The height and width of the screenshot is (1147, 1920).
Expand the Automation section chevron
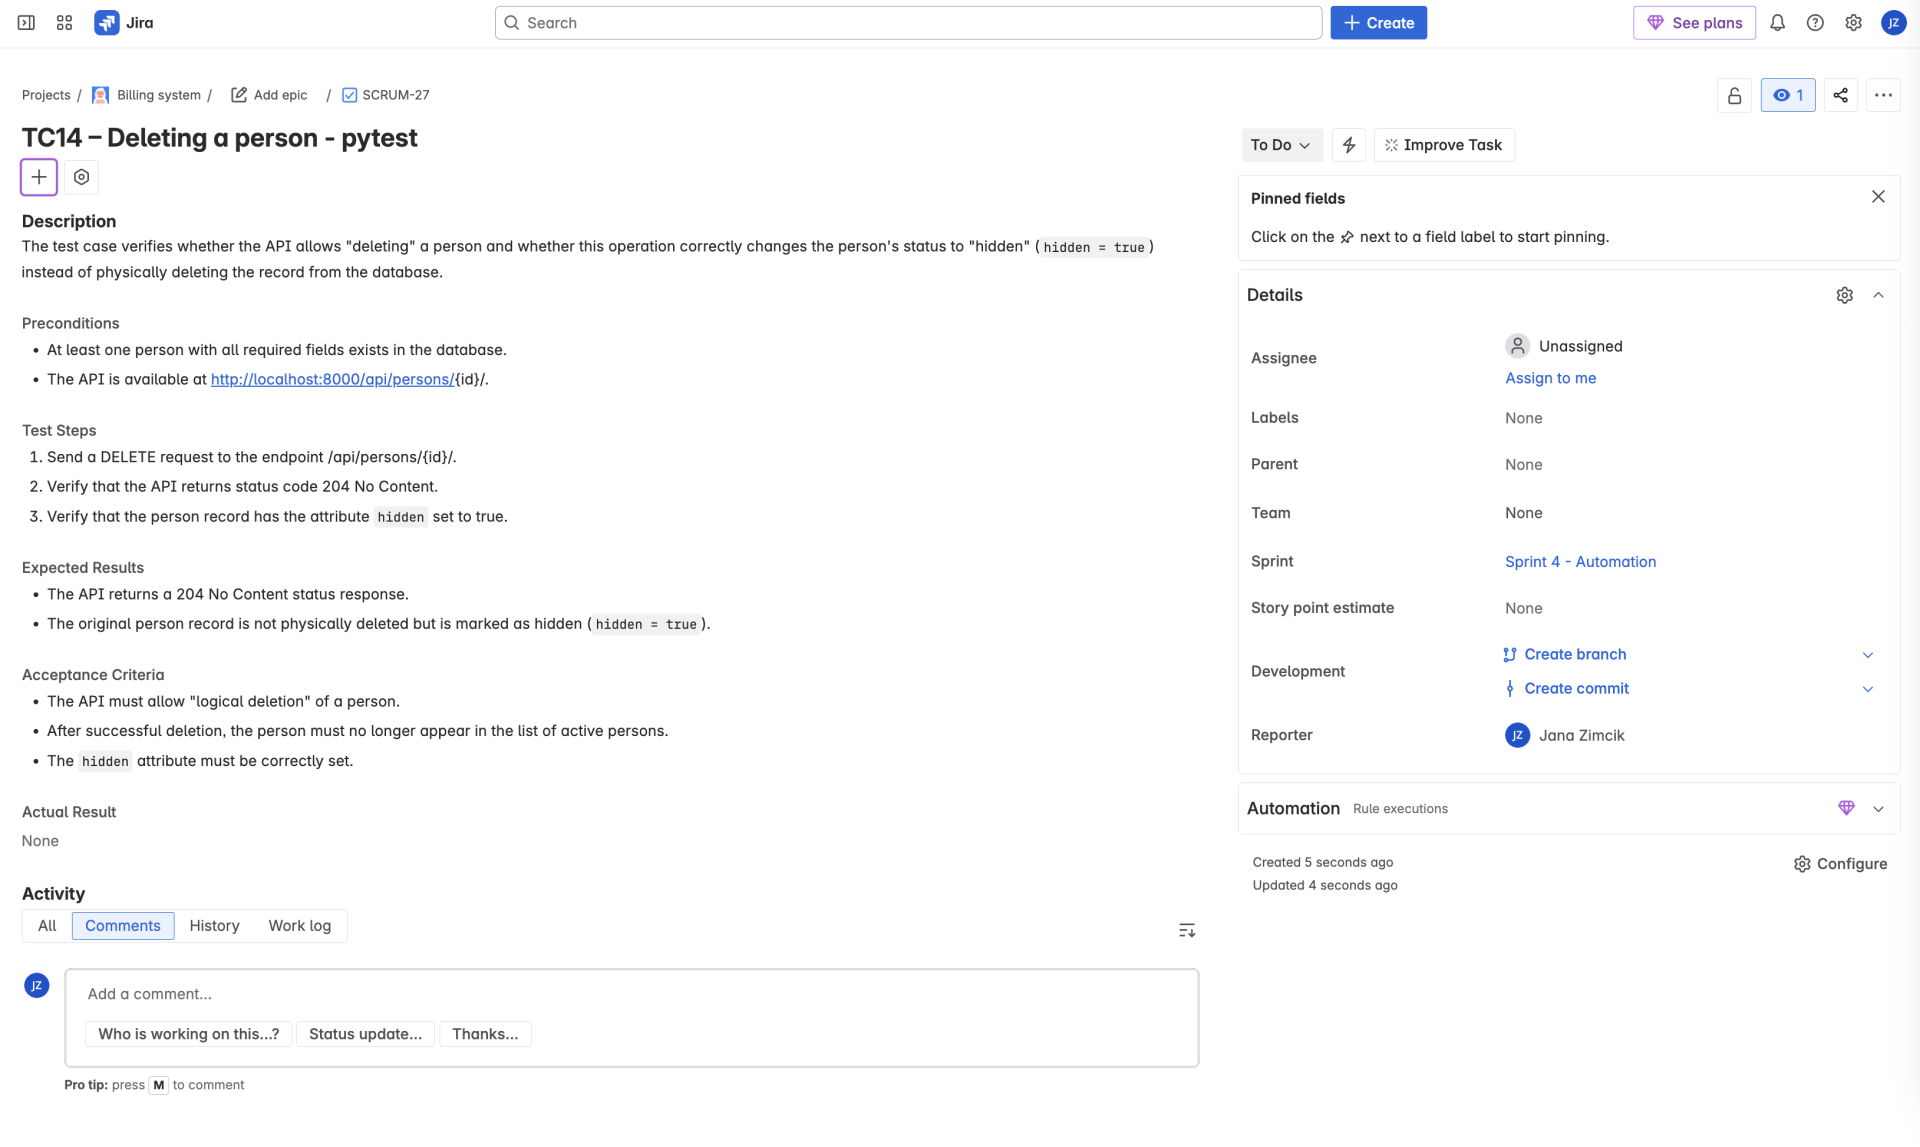pyautogui.click(x=1878, y=809)
